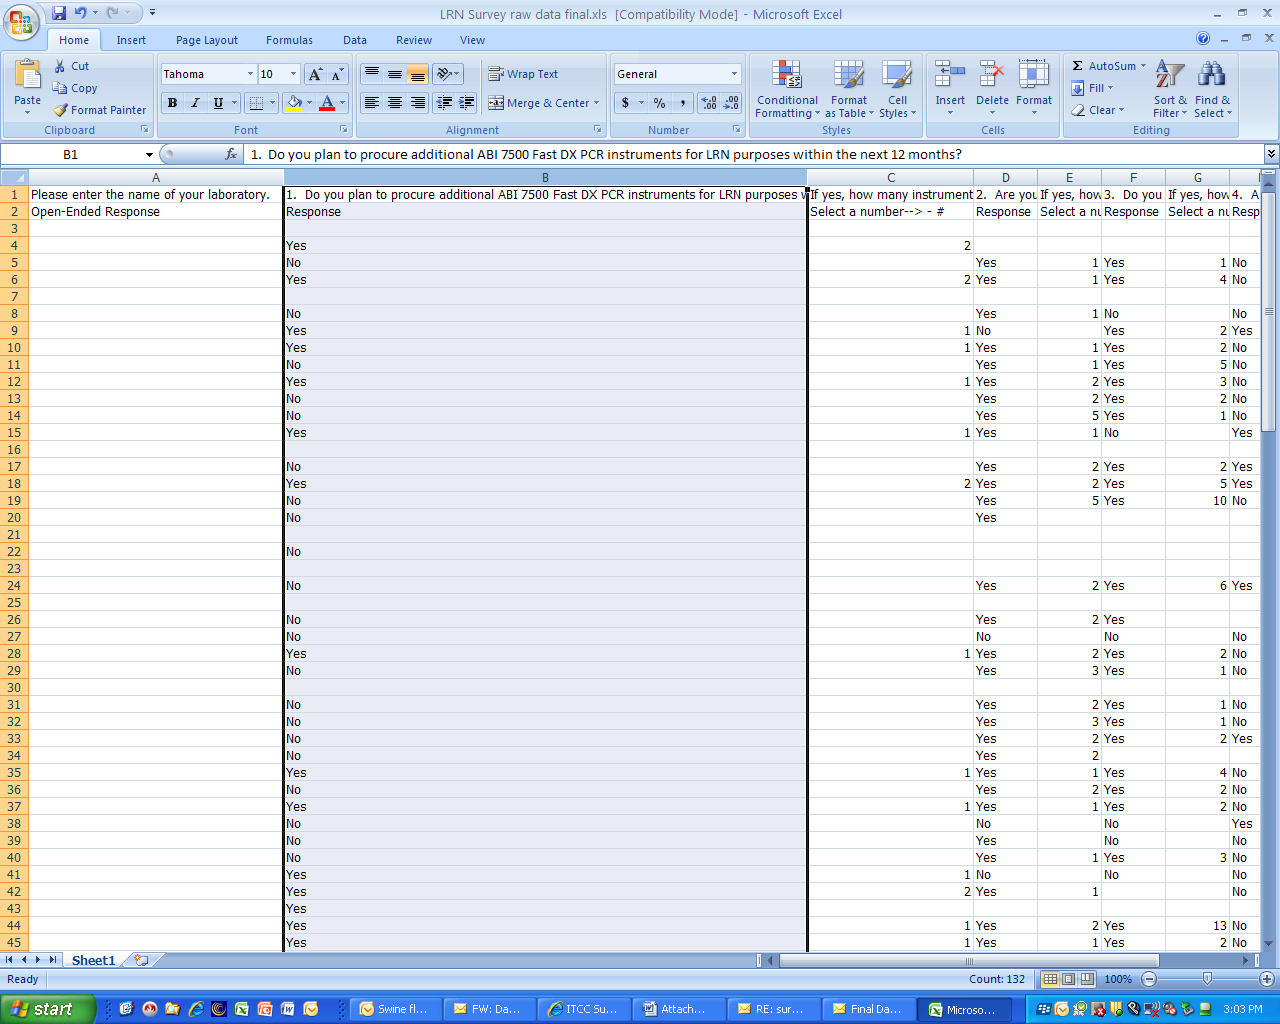Screen dimensions: 1280x1024
Task: Click the Office button logo
Action: (21, 21)
